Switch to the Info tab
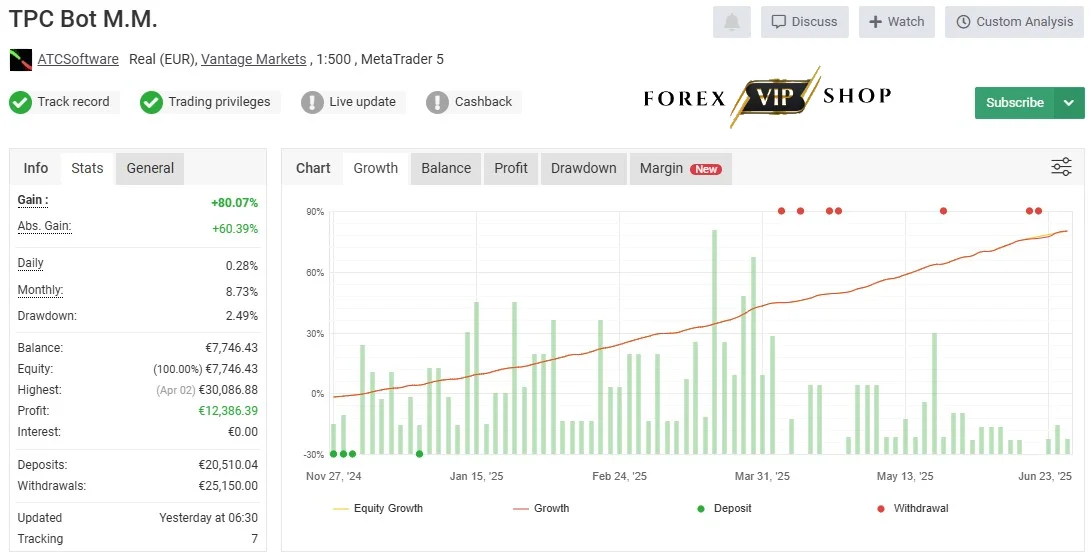 35,168
